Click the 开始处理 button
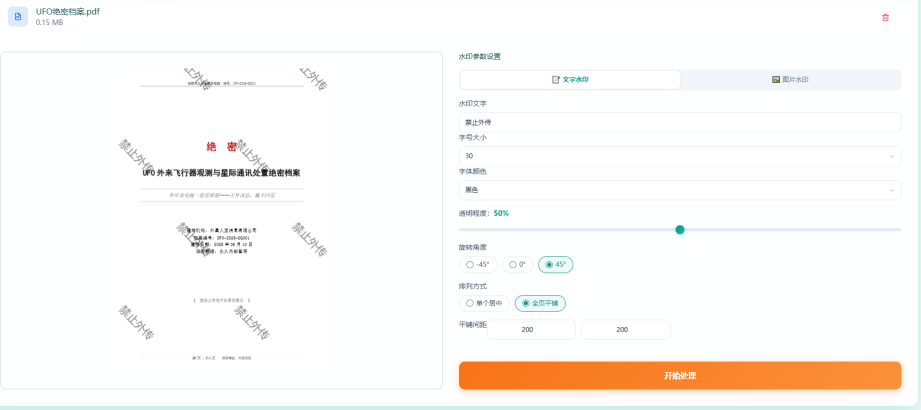The width and height of the screenshot is (921, 410). (x=680, y=375)
